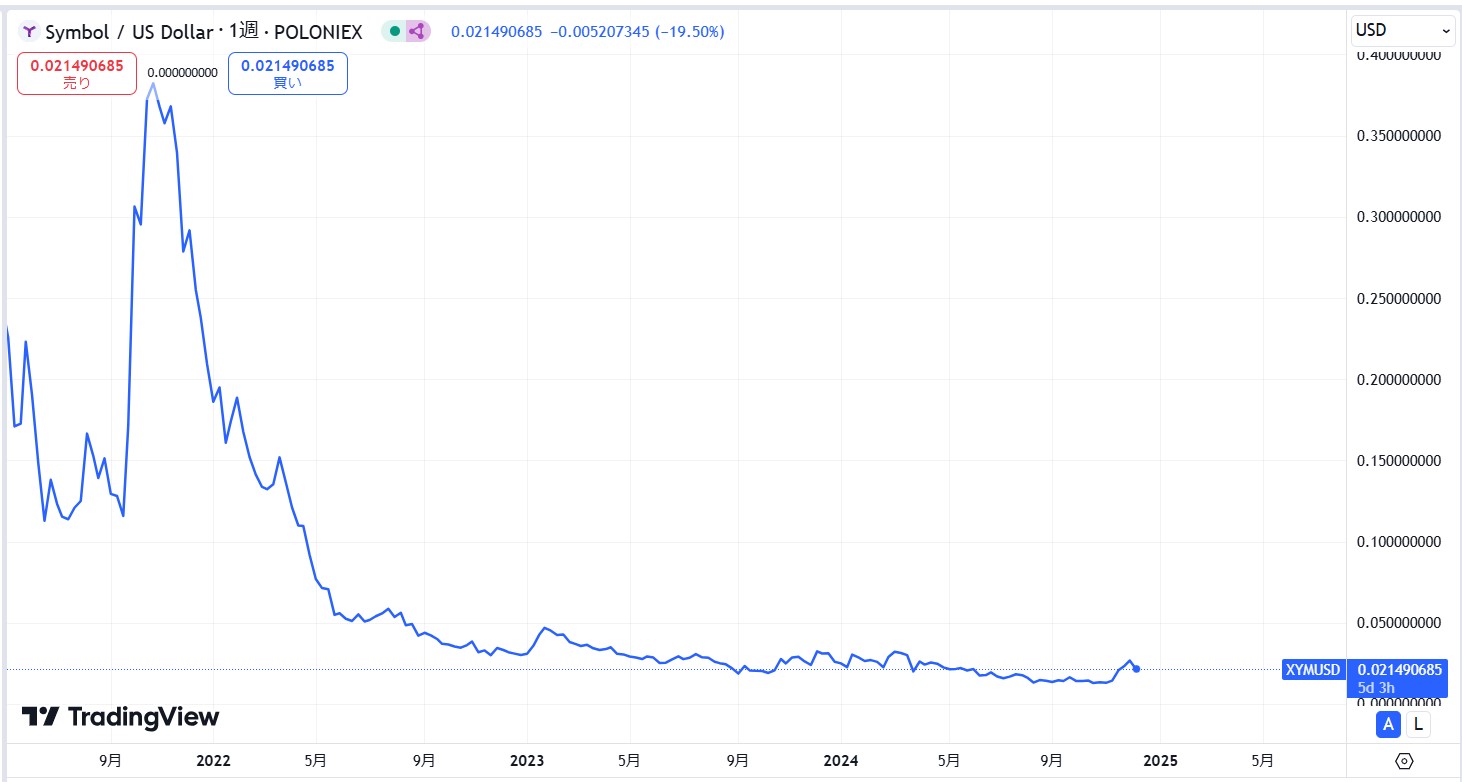Click the 0.150000000 price axis label
Viewport: 1462px width, 782px height.
(1398, 461)
